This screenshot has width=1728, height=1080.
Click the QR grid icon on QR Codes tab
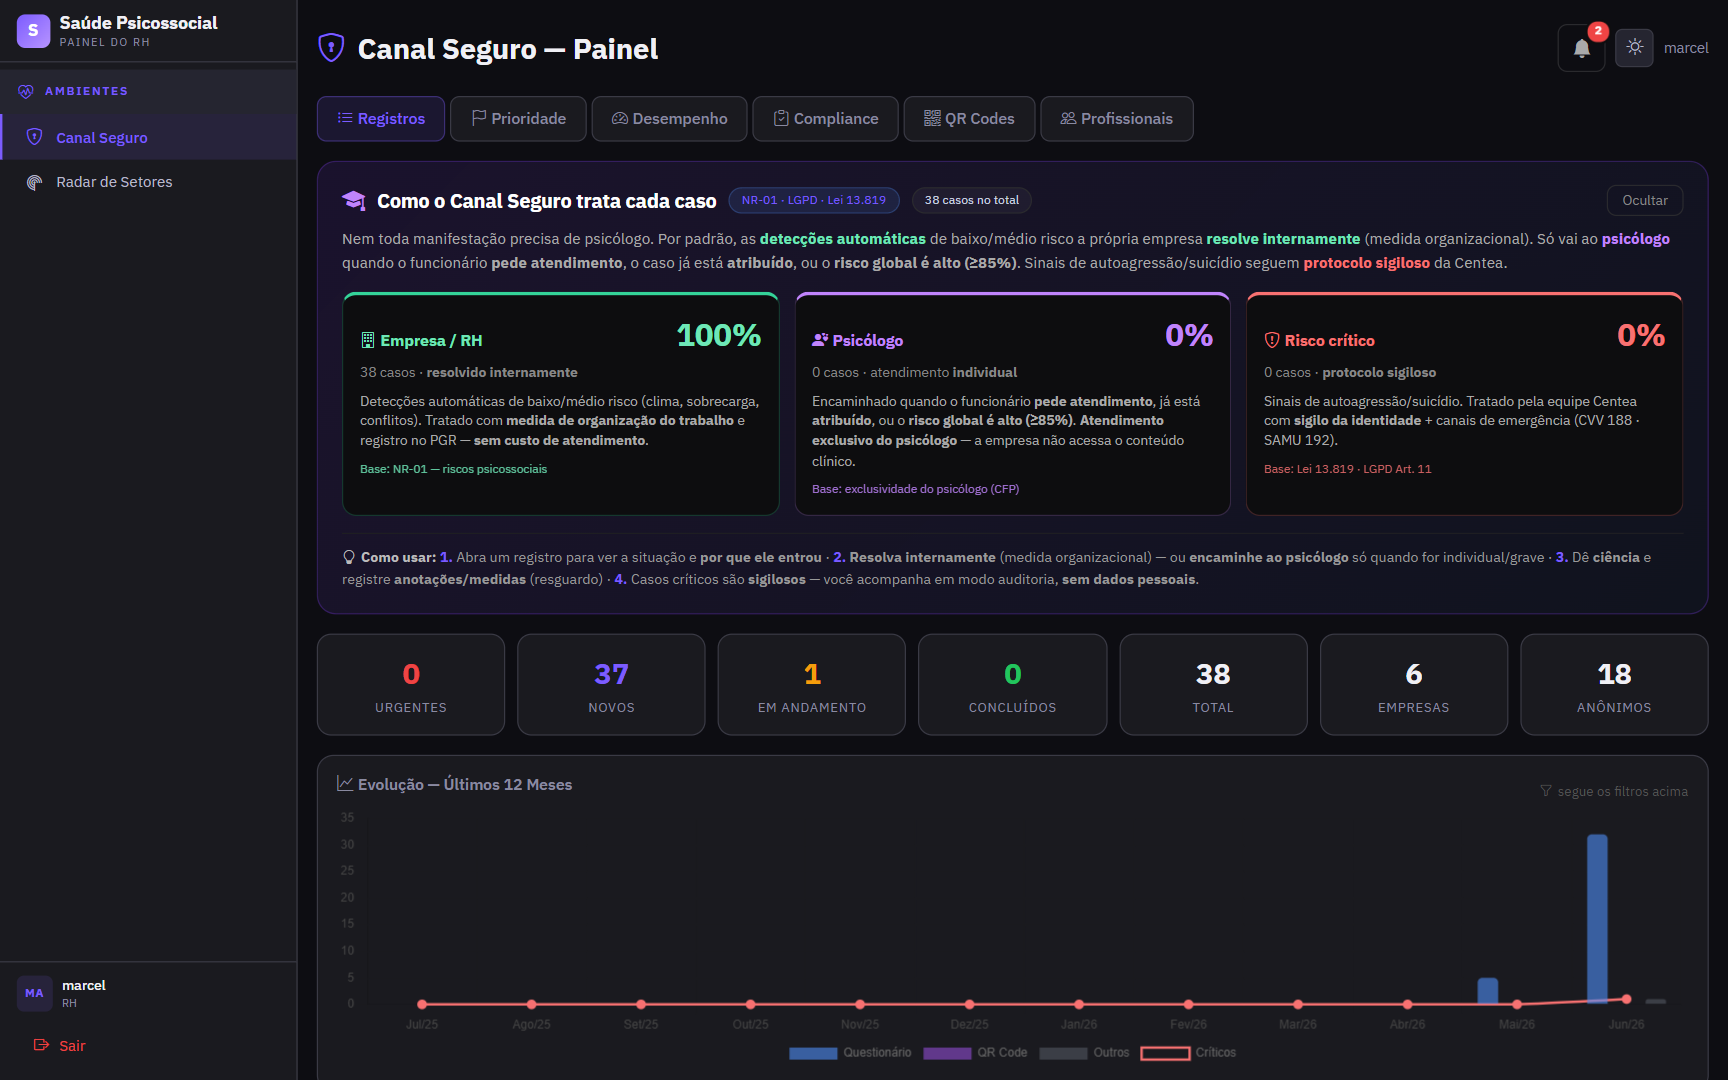[x=932, y=118]
